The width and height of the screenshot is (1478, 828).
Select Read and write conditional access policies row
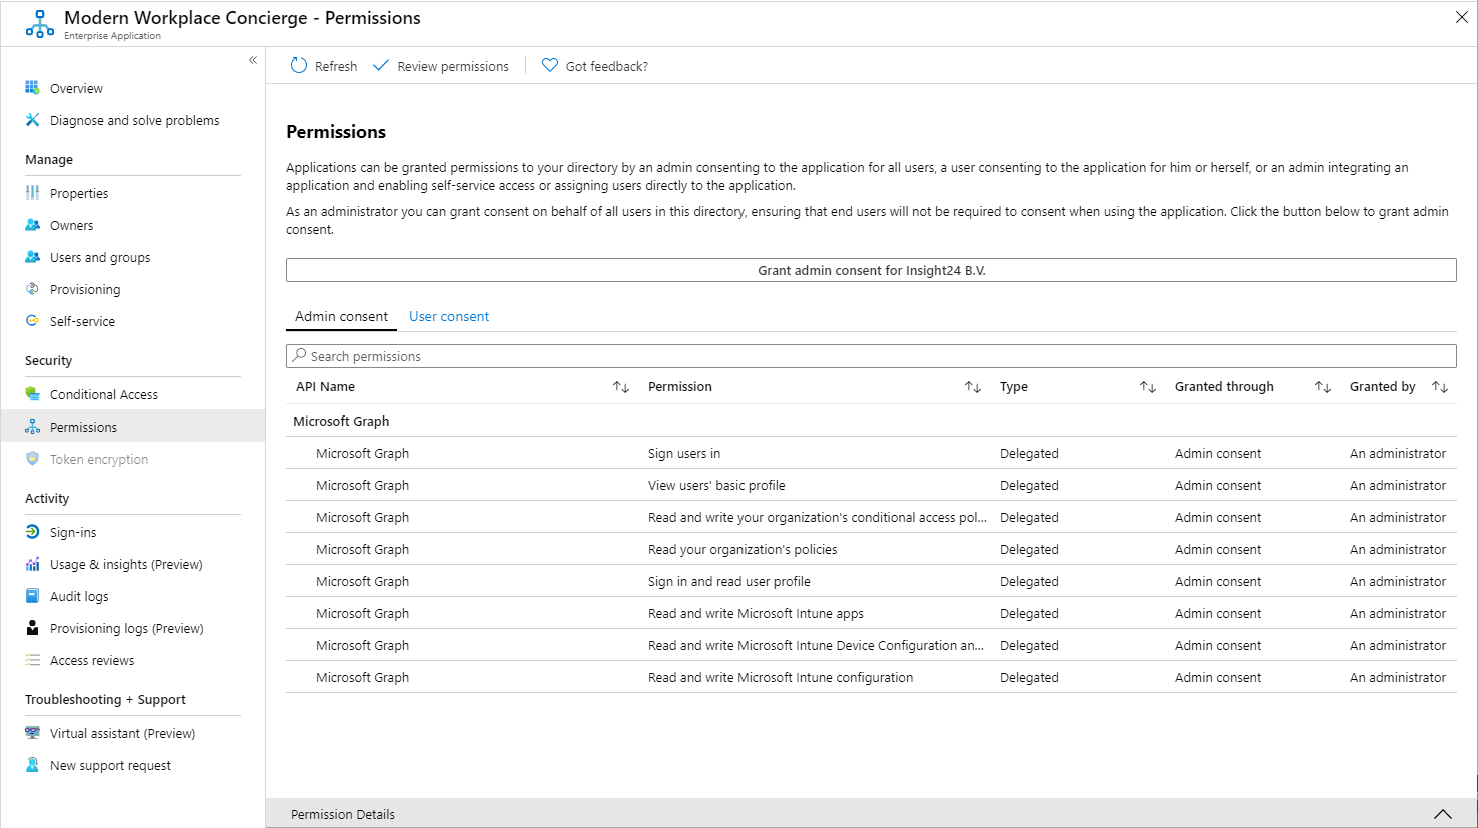pos(871,517)
